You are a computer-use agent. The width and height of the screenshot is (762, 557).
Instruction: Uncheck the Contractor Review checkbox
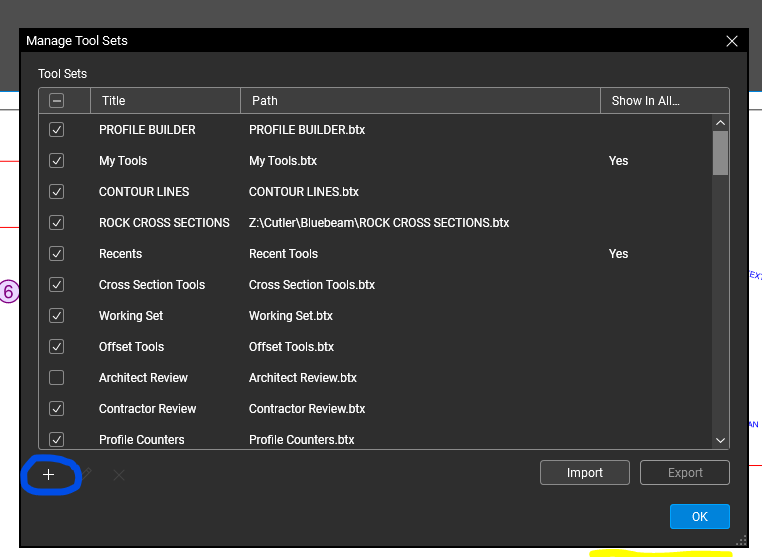click(56, 409)
